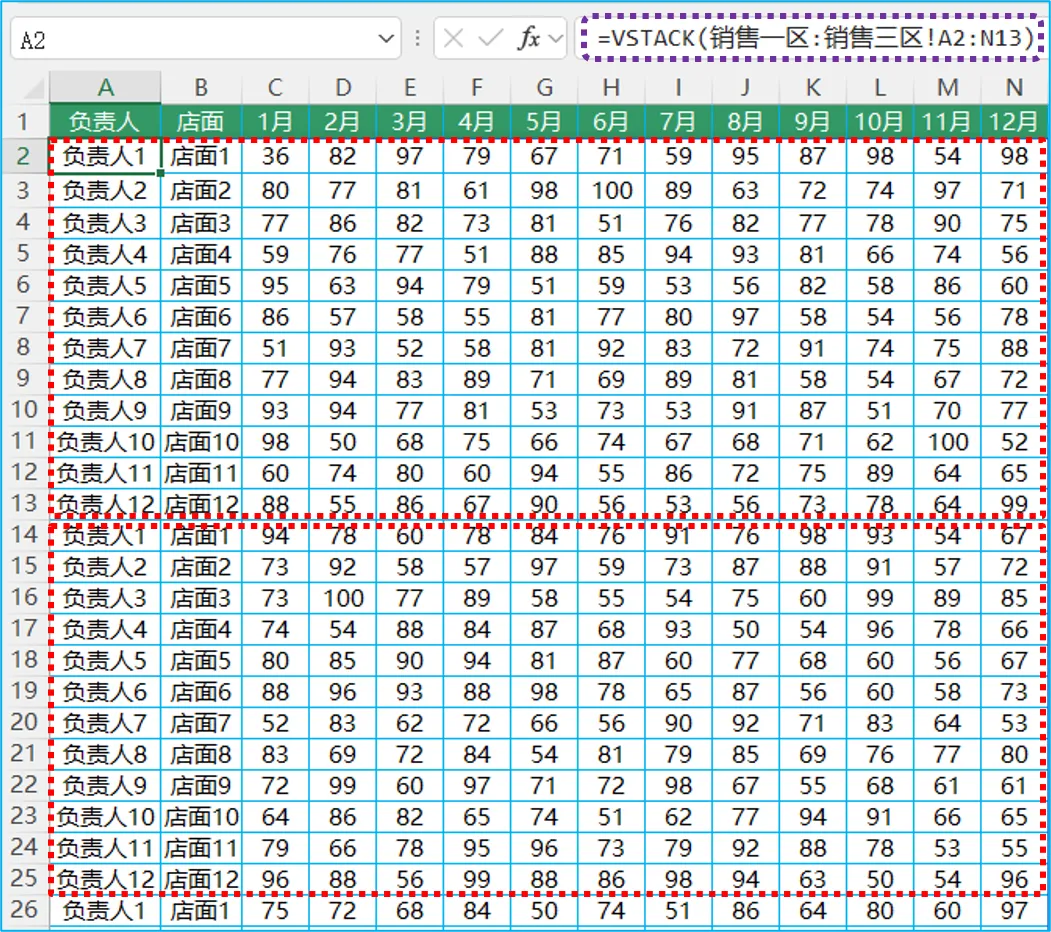Image resolution: width=1051 pixels, height=932 pixels.
Task: Click the formula bar resize dots handle
Action: click(x=418, y=39)
